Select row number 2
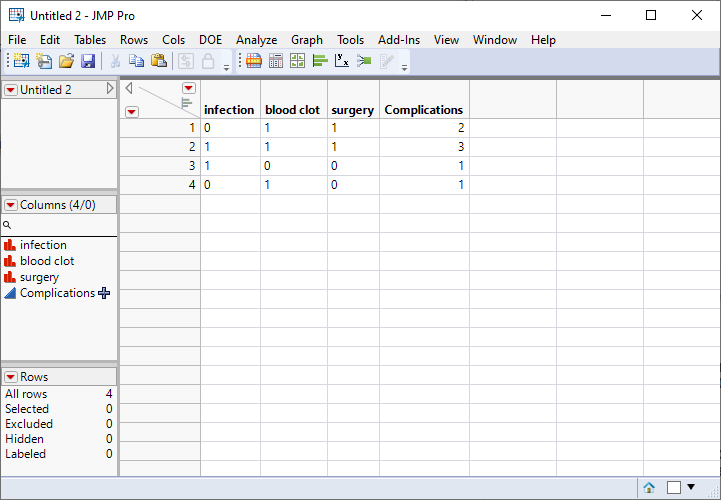This screenshot has width=721, height=500. coord(160,147)
